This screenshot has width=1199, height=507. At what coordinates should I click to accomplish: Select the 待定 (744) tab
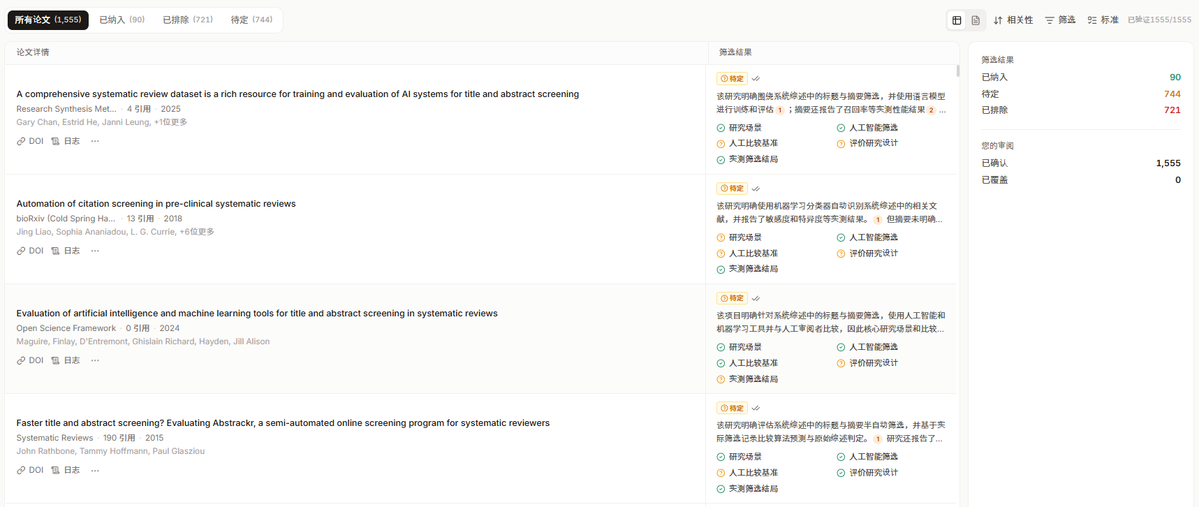[x=252, y=20]
